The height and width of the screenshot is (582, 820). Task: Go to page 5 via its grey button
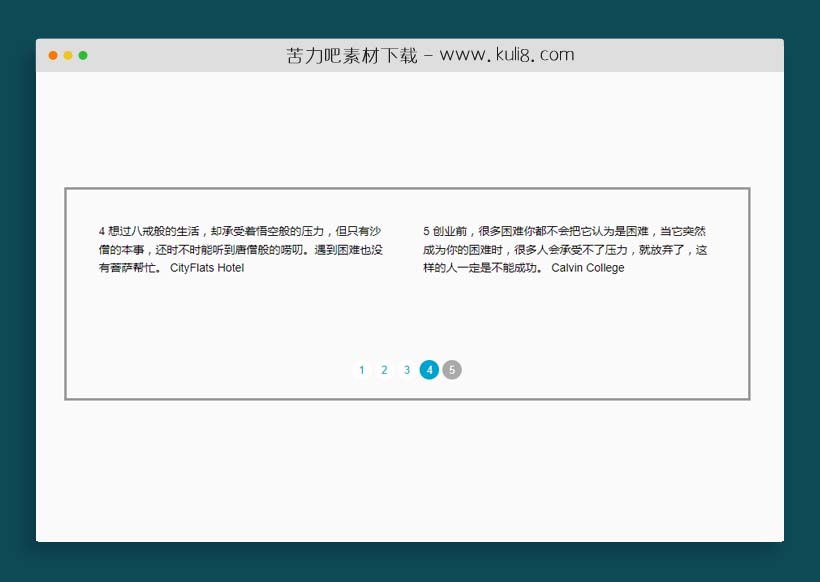452,370
